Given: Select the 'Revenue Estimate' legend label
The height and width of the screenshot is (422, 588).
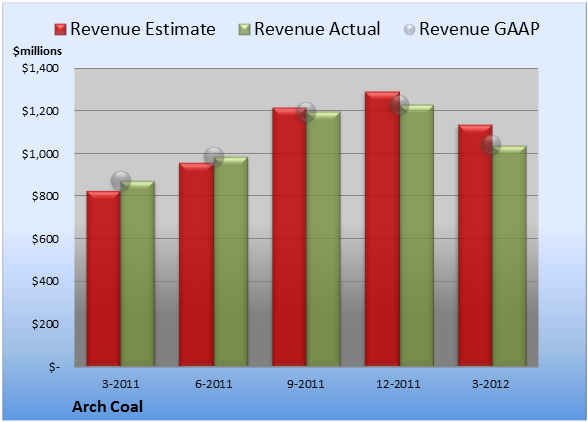Looking at the screenshot, I should point(143,29).
